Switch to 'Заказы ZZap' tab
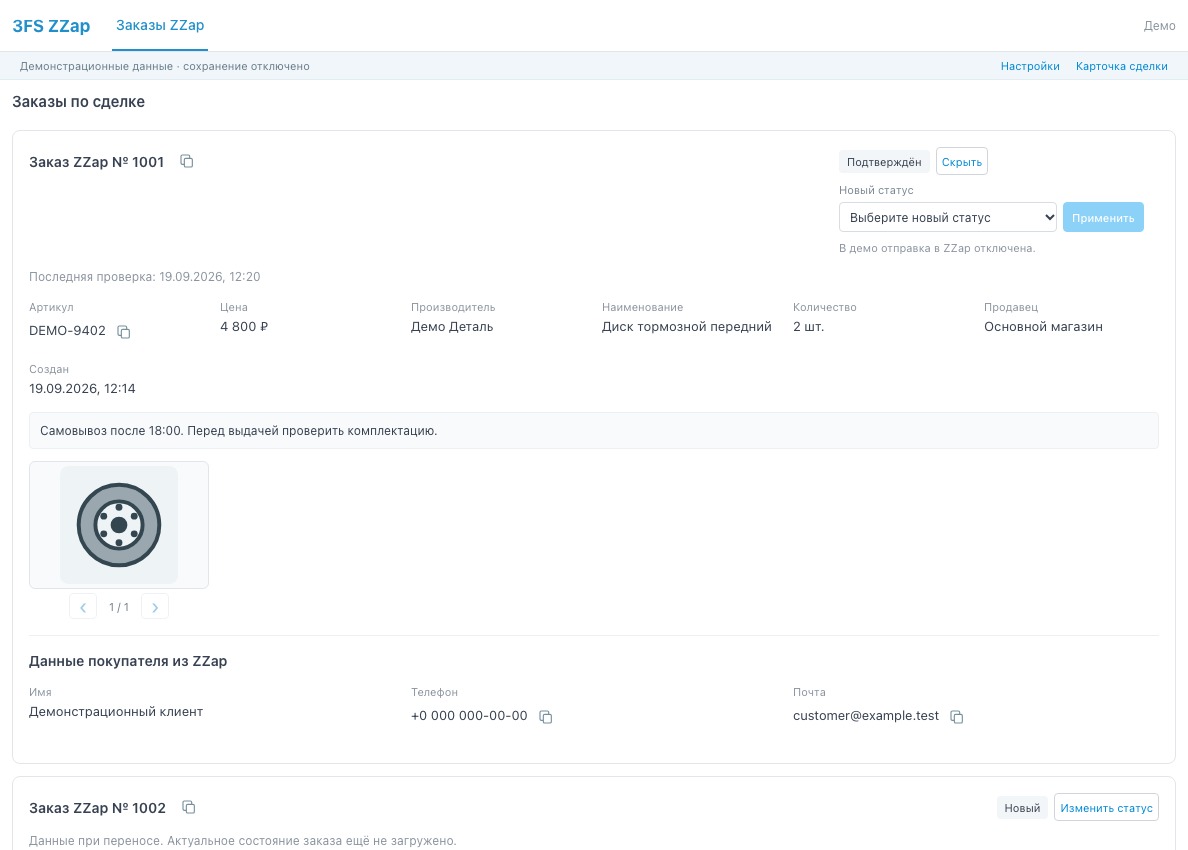Viewport: 1188px width, 850px height. [x=160, y=25]
